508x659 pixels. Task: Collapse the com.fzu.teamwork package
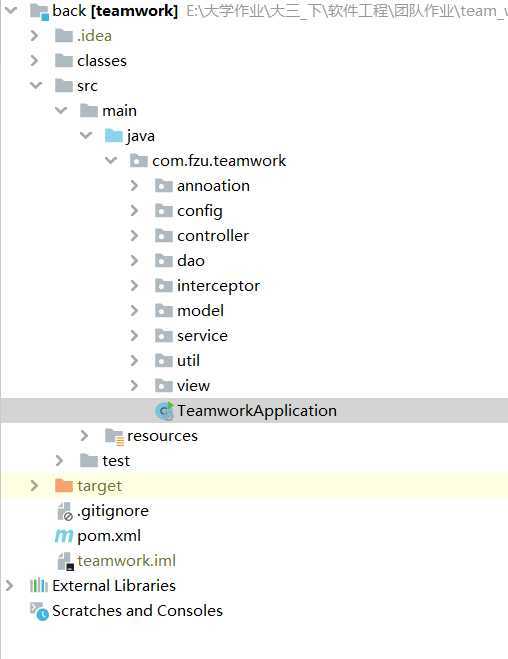[x=111, y=161]
